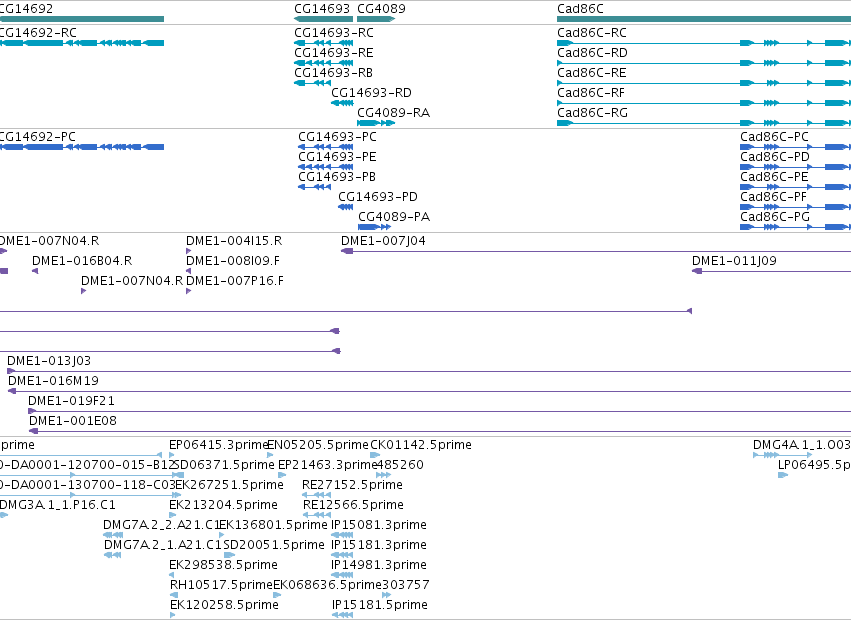This screenshot has height=620, width=851.
Task: Click EST EK120258.5prime
Action: coord(173,616)
